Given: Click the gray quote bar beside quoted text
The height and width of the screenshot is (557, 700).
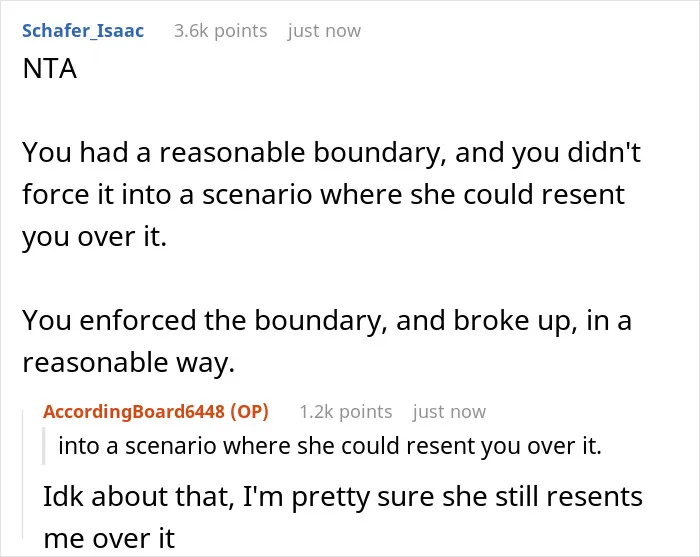Looking at the screenshot, I should pos(44,446).
